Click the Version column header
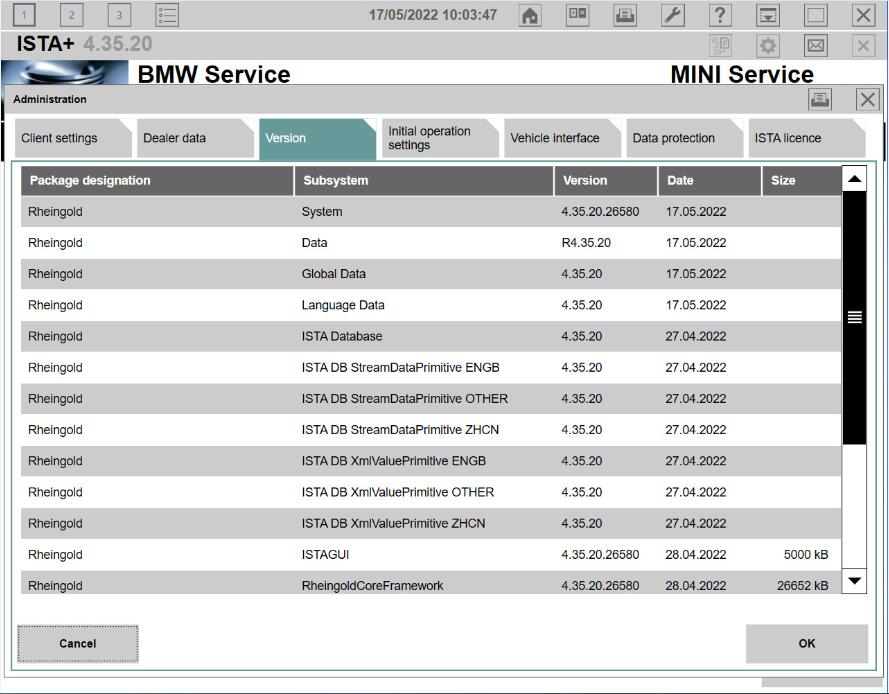Viewport: 889px width, 694px height. 606,181
